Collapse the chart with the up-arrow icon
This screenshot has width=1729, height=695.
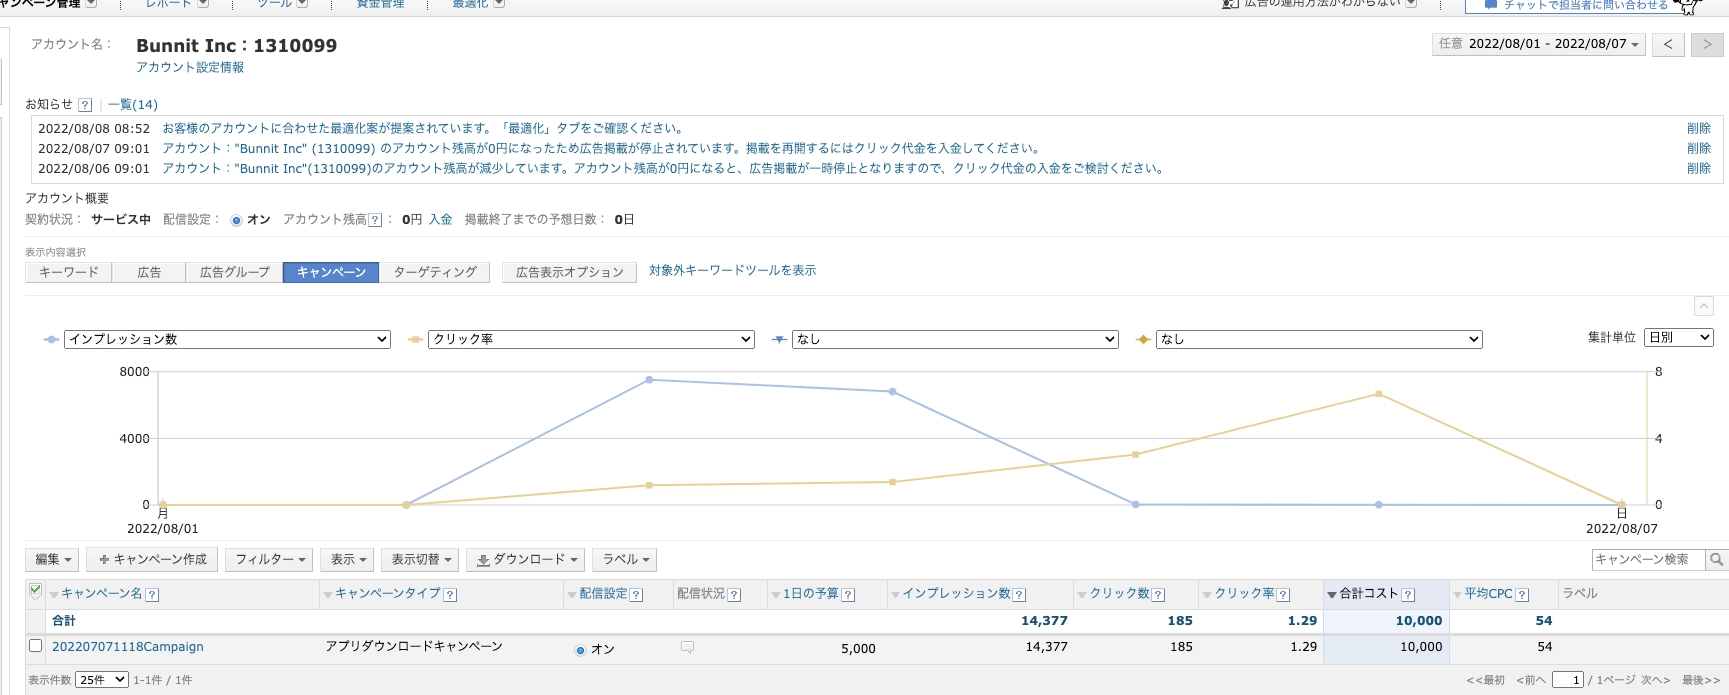click(1704, 307)
